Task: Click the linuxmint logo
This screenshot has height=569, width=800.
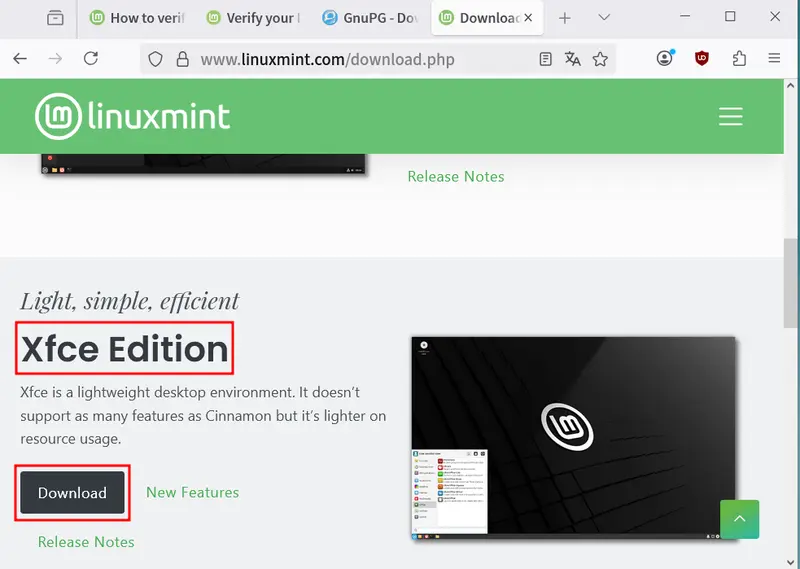Action: 133,116
